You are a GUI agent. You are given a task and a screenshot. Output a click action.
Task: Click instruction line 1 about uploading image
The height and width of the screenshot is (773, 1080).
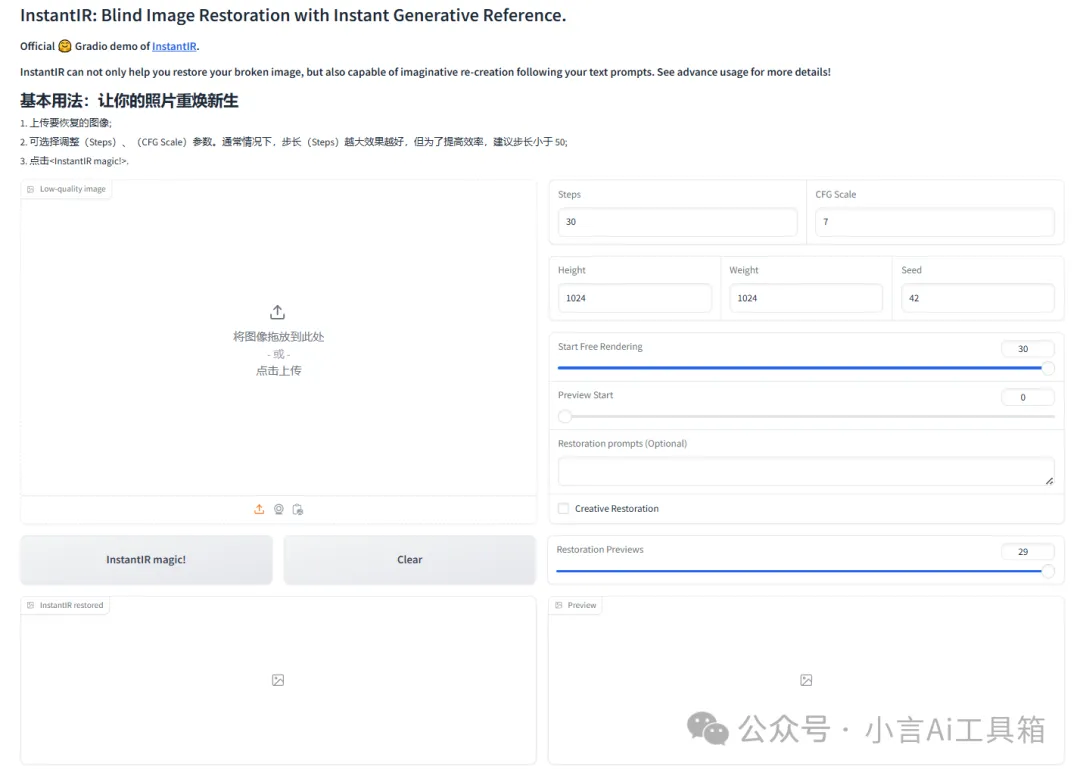pos(65,123)
